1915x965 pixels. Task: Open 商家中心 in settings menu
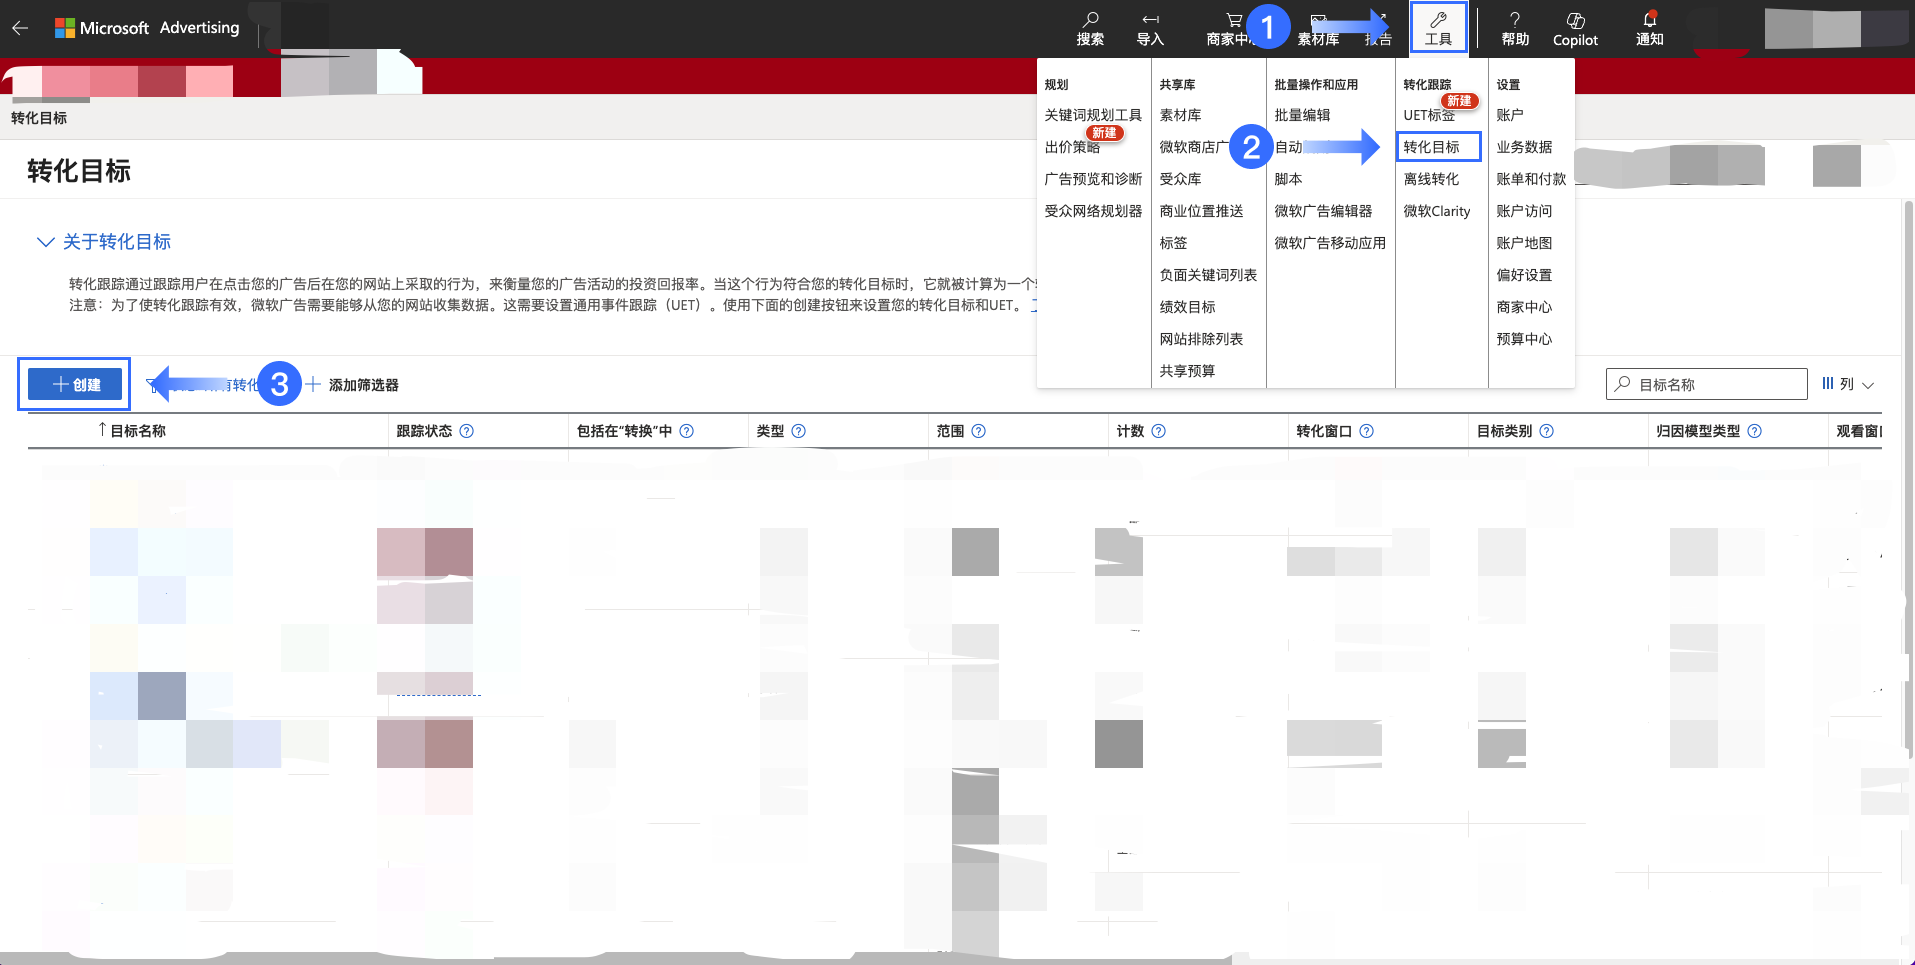1524,307
